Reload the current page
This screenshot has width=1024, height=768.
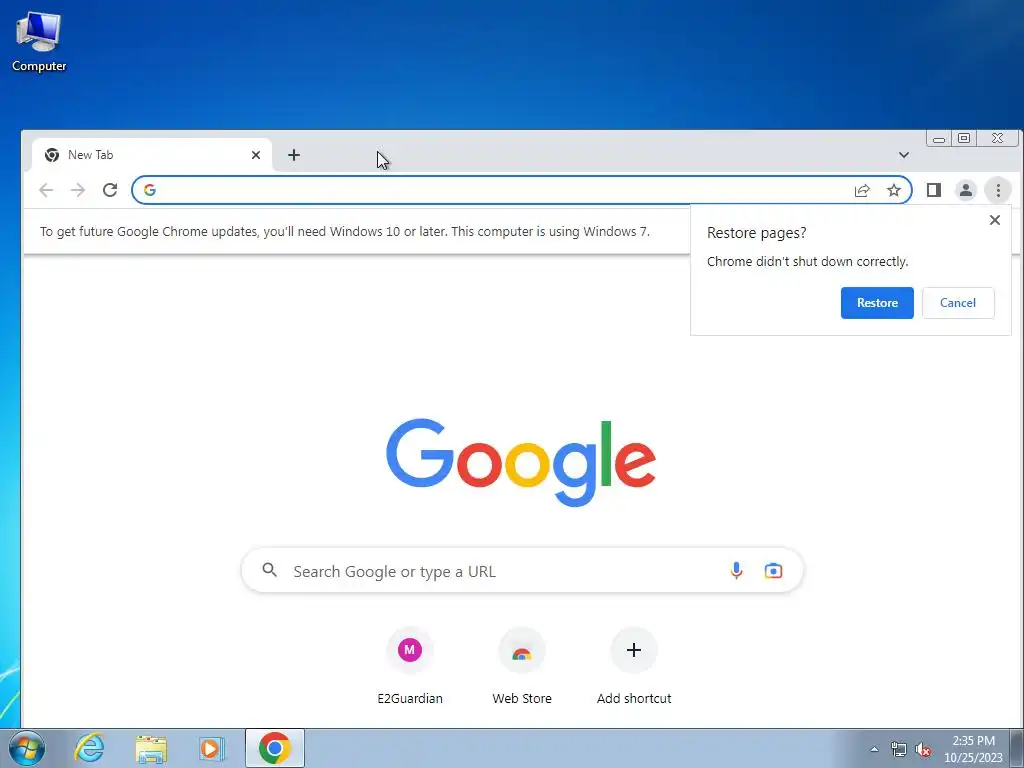click(x=110, y=190)
